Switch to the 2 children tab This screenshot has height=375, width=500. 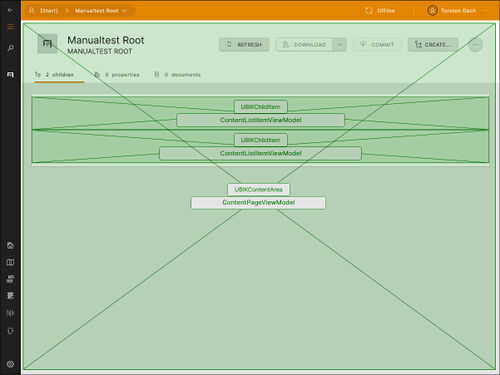[59, 75]
